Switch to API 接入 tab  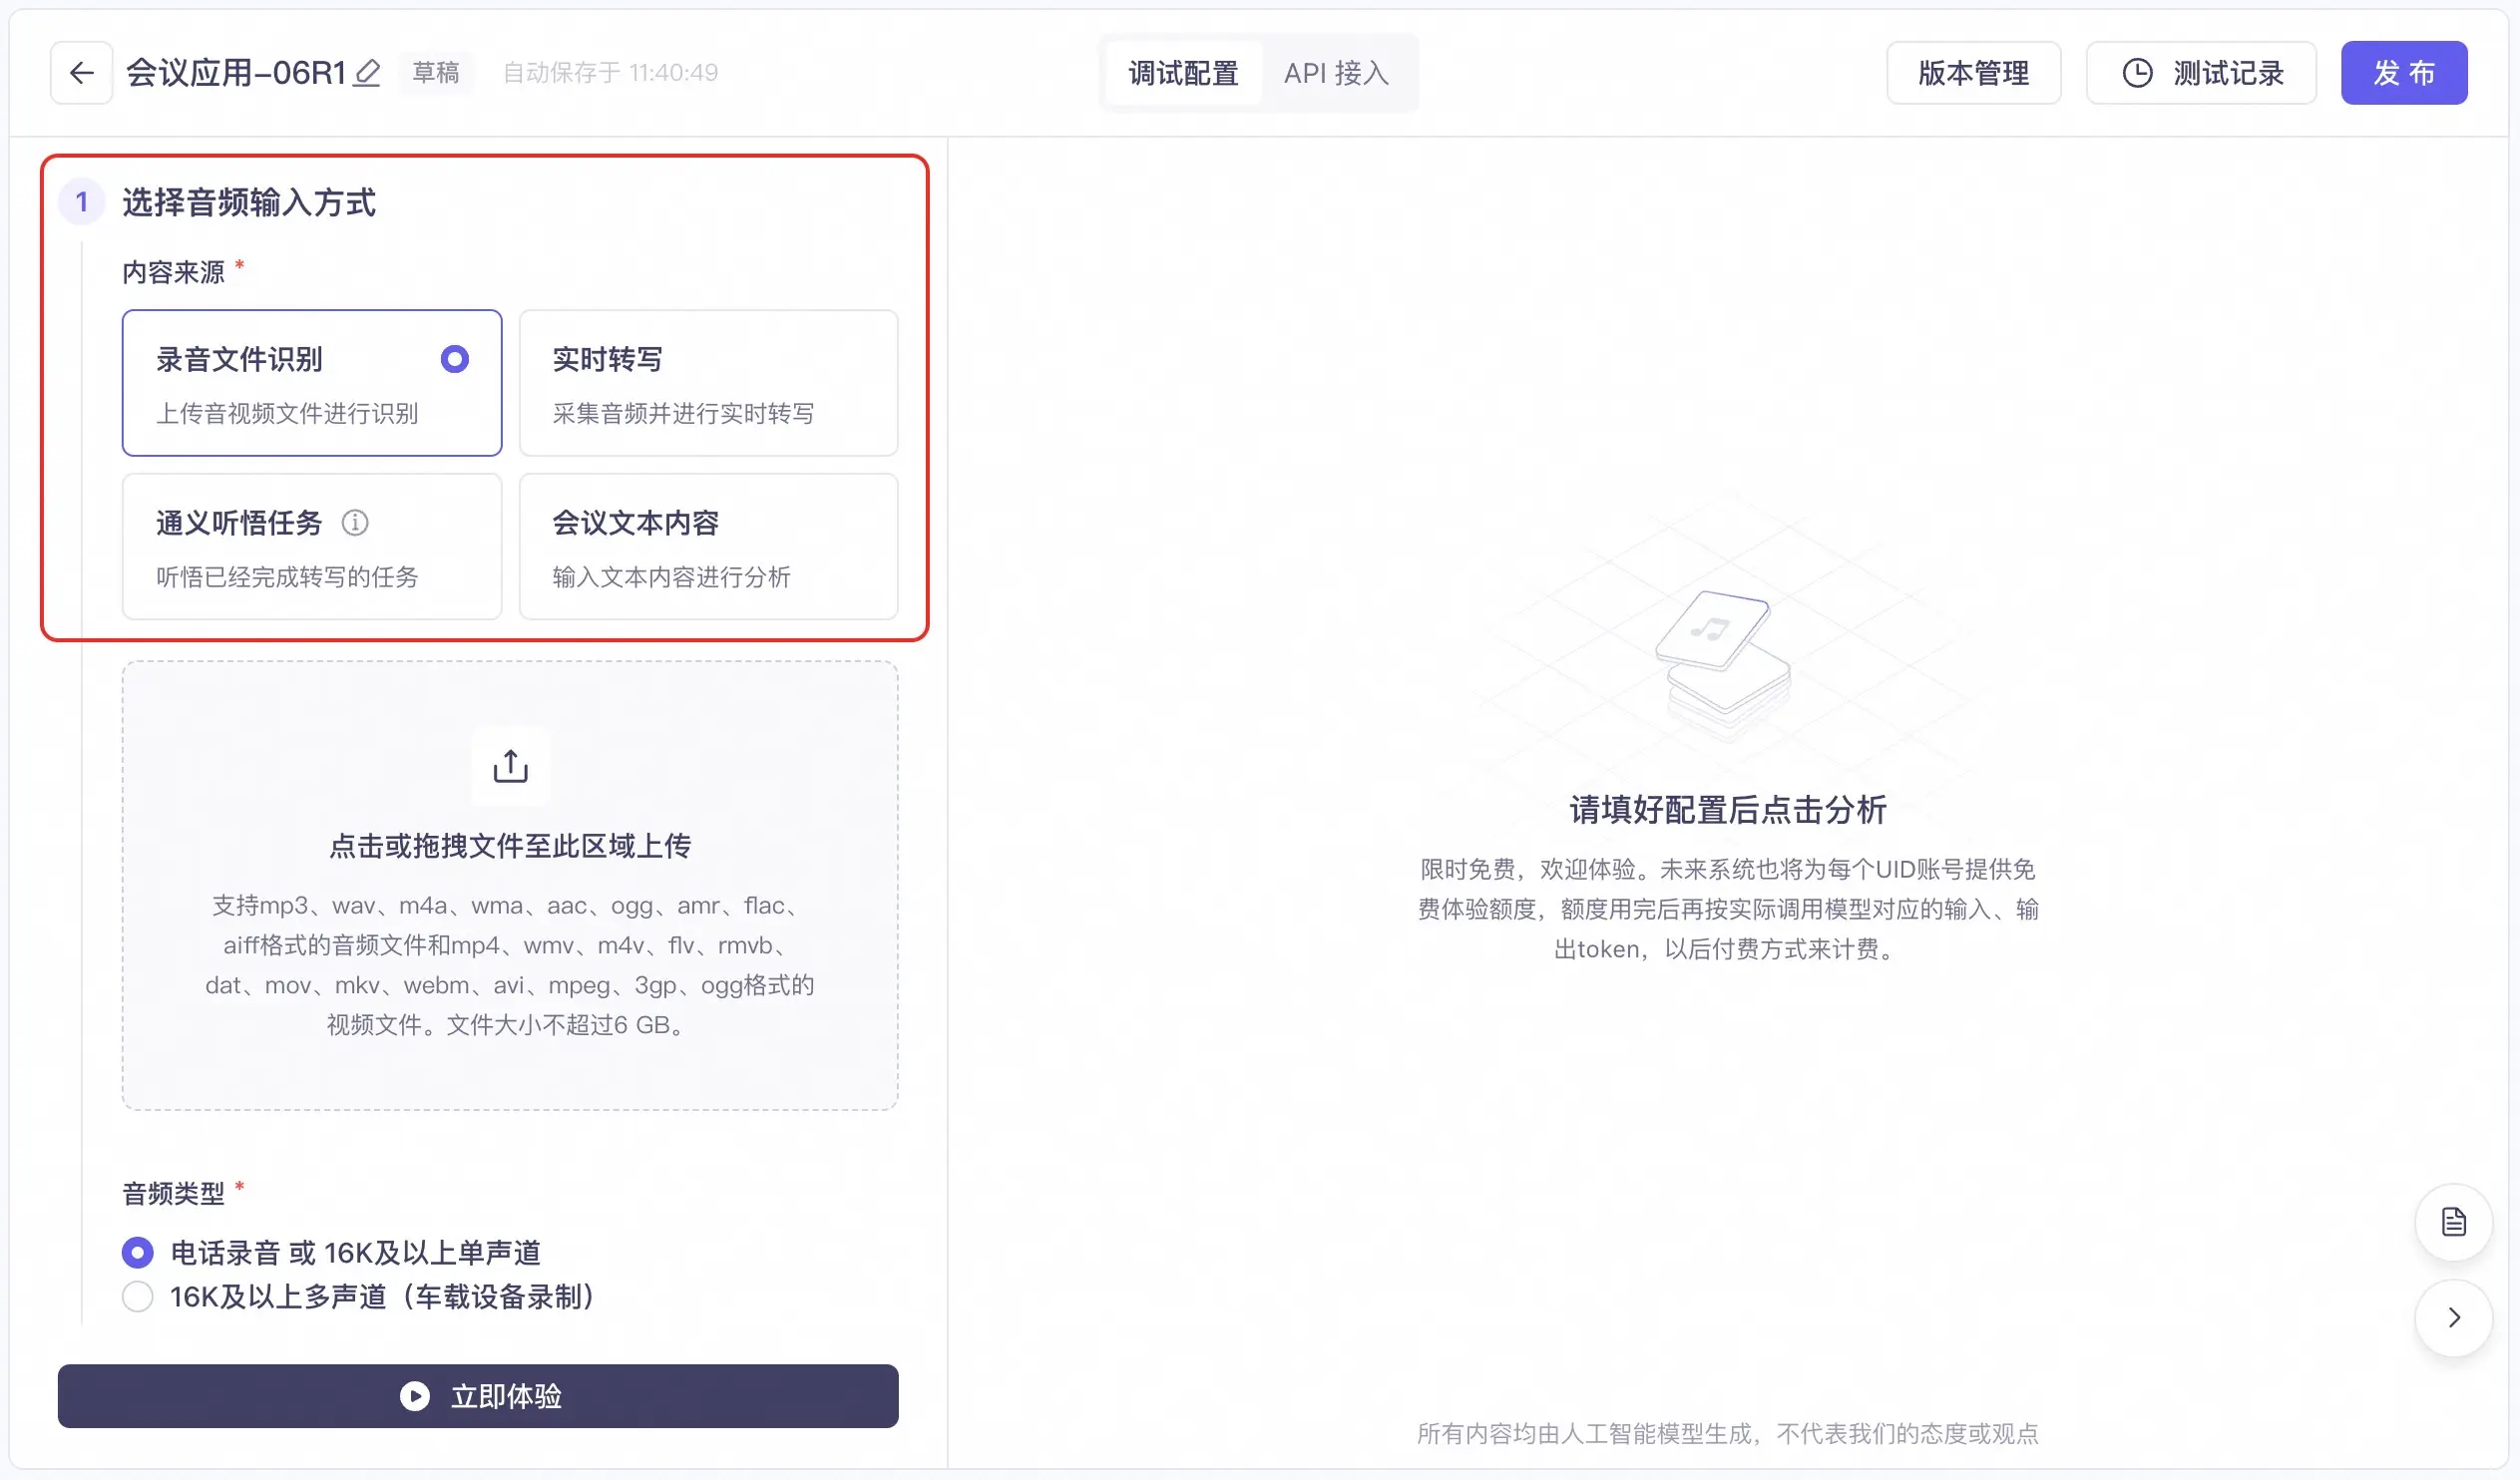point(1336,73)
